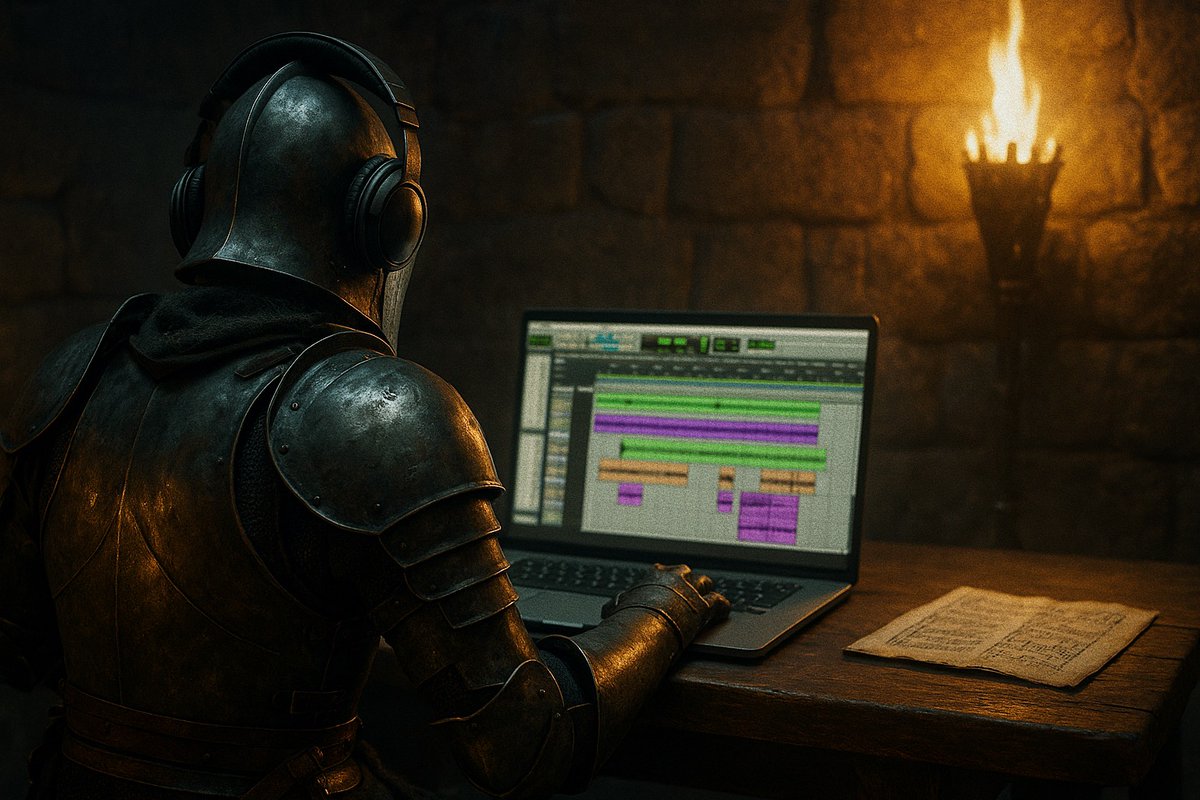1200x800 pixels.
Task: Select the green clip below the long purple clip
Action: [723, 454]
